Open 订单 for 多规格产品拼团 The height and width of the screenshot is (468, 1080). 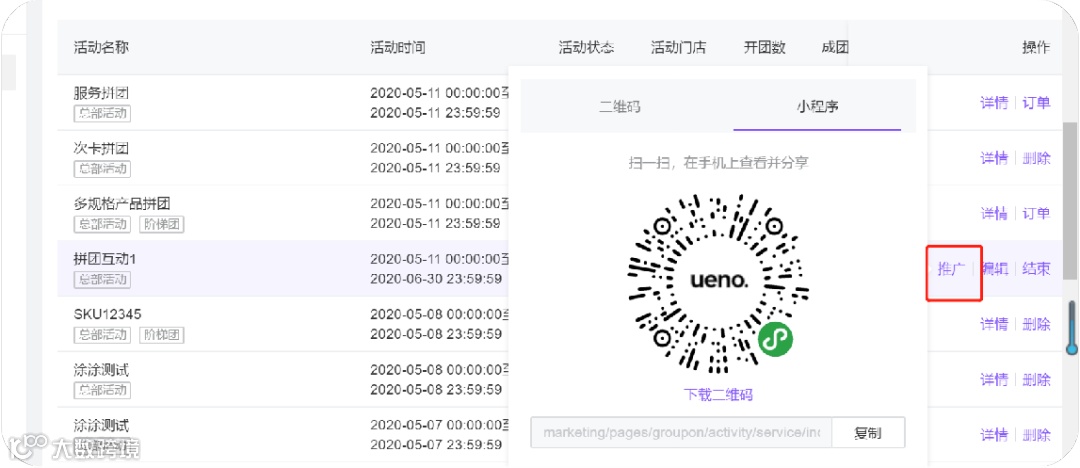(1036, 213)
